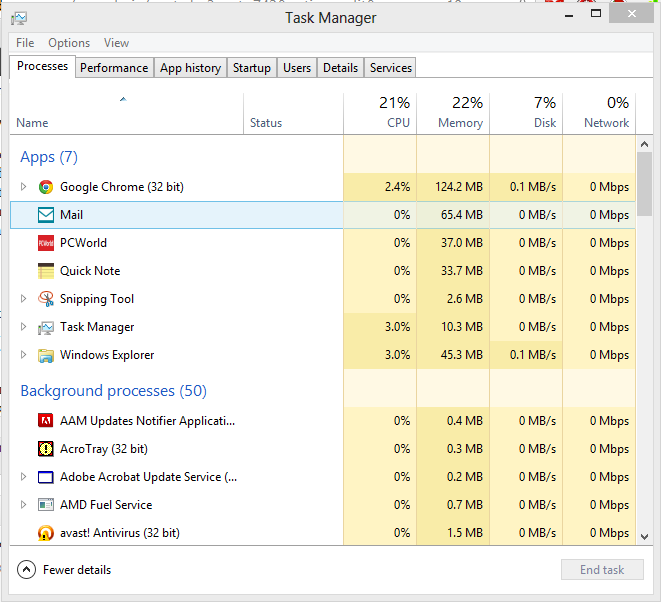Select the Quick Note app icon

46,271
